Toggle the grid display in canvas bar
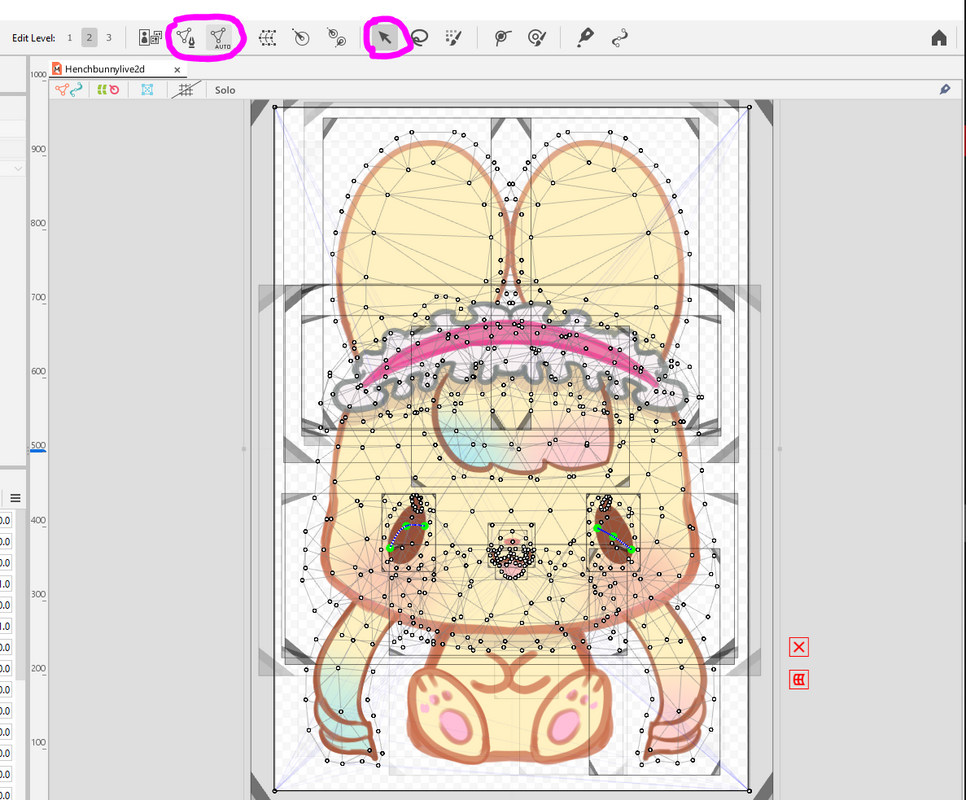The image size is (966, 800). pos(183,90)
